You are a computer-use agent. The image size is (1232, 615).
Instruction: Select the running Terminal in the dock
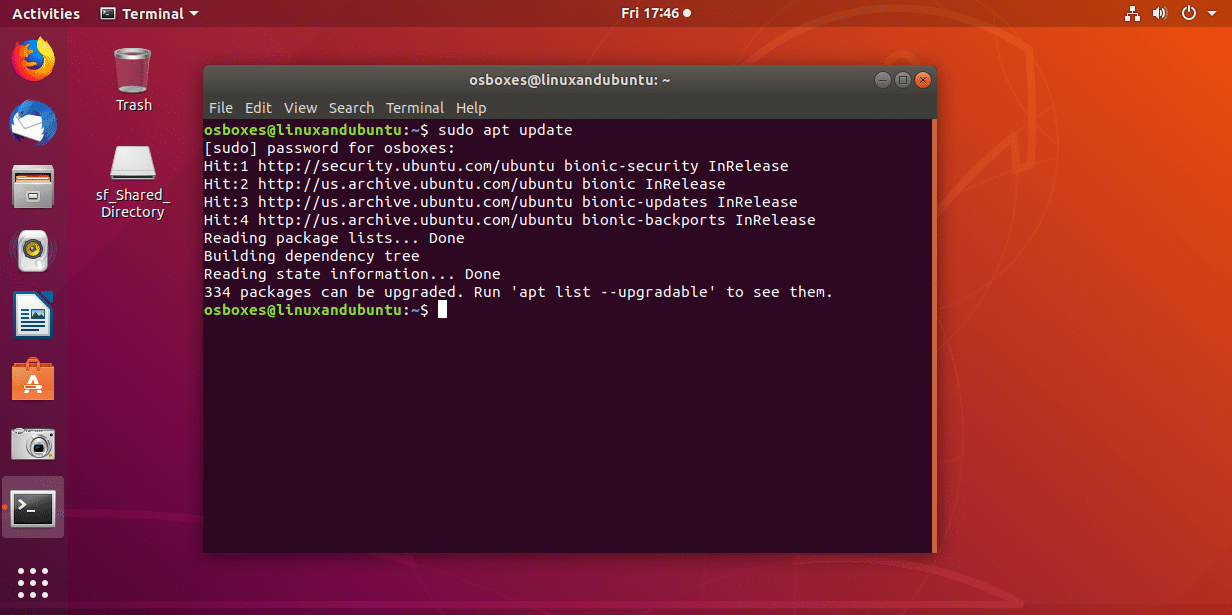pos(33,508)
